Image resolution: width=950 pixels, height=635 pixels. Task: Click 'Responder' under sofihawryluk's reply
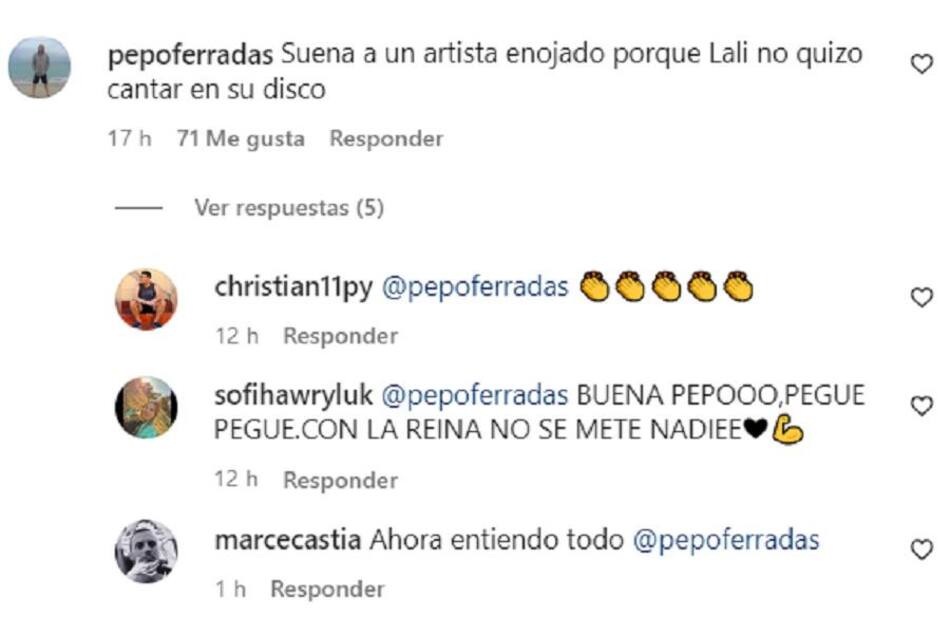point(340,480)
